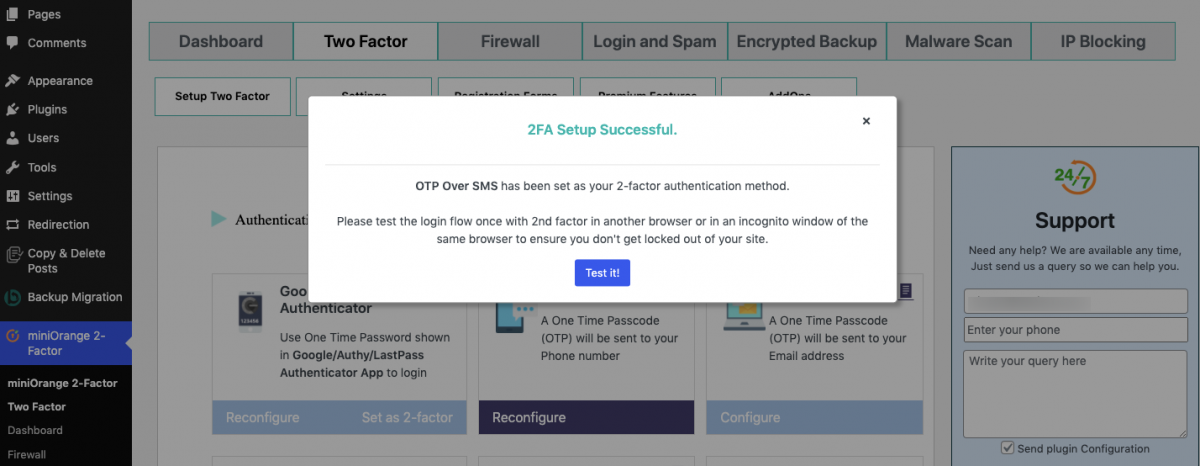
Task: Select the Tools wrench icon
Action: point(12,167)
